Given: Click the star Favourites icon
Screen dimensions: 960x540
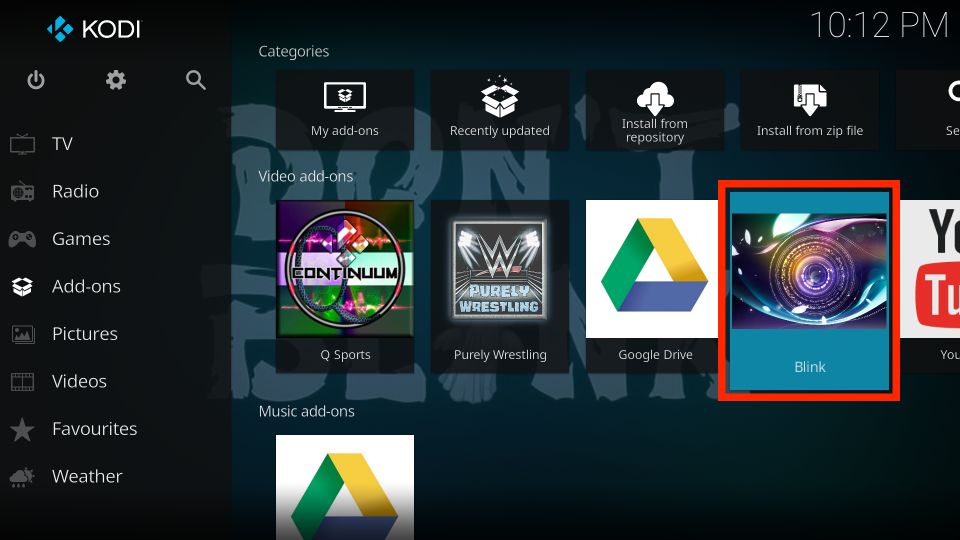Looking at the screenshot, I should pos(23,429).
